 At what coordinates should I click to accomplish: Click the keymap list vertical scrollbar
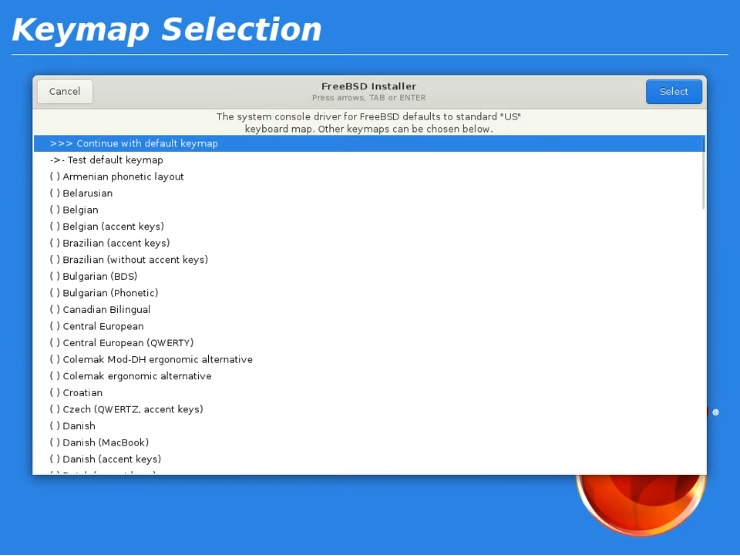[x=703, y=180]
